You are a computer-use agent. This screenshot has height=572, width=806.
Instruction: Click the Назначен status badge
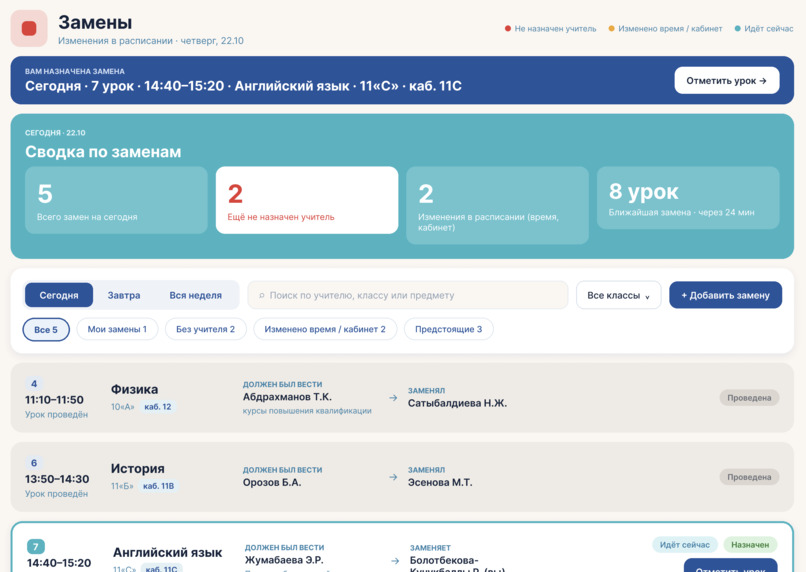click(750, 545)
